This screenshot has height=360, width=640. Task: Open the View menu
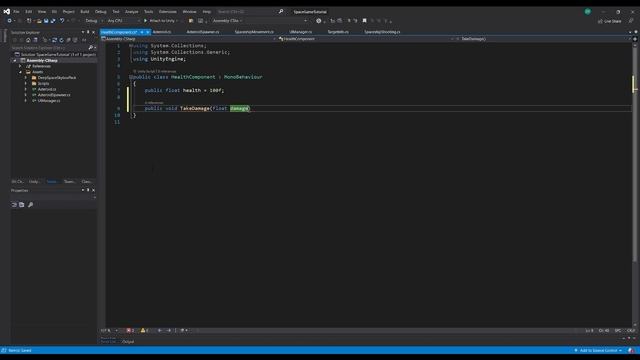click(x=42, y=11)
